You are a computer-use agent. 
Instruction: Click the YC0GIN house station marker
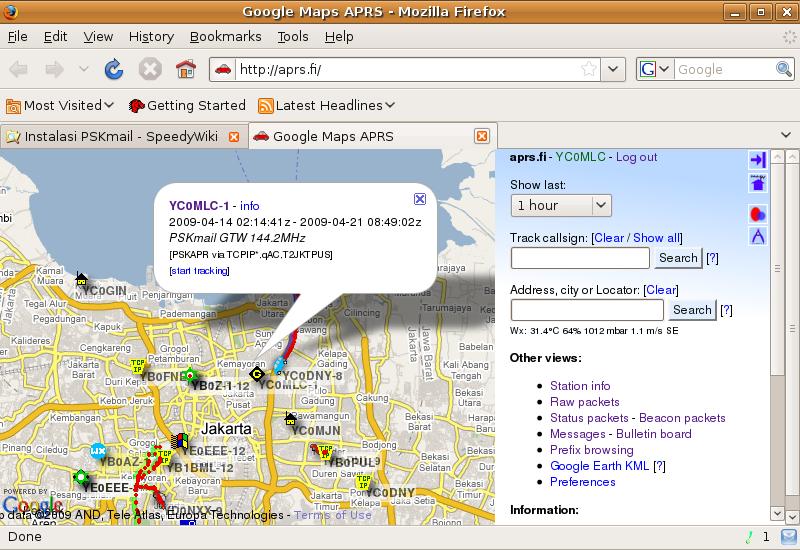tap(81, 279)
